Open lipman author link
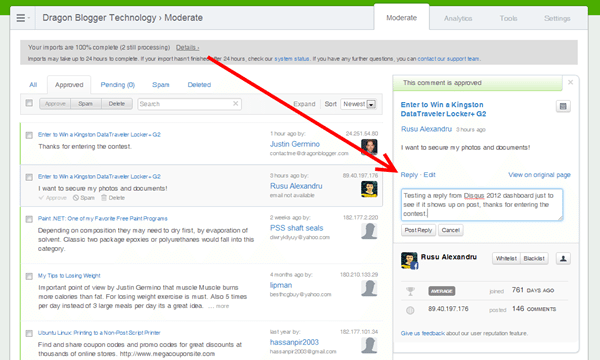Image resolution: width=600 pixels, height=360 pixels. 281,285
